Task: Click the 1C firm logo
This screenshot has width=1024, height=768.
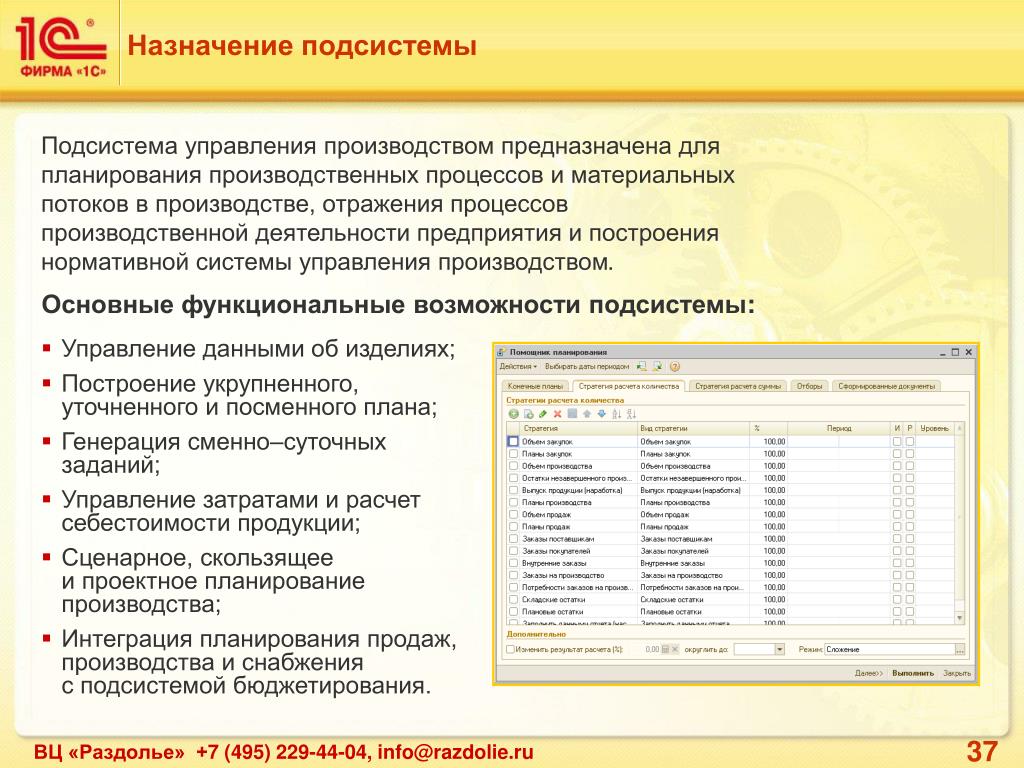Action: coord(61,47)
